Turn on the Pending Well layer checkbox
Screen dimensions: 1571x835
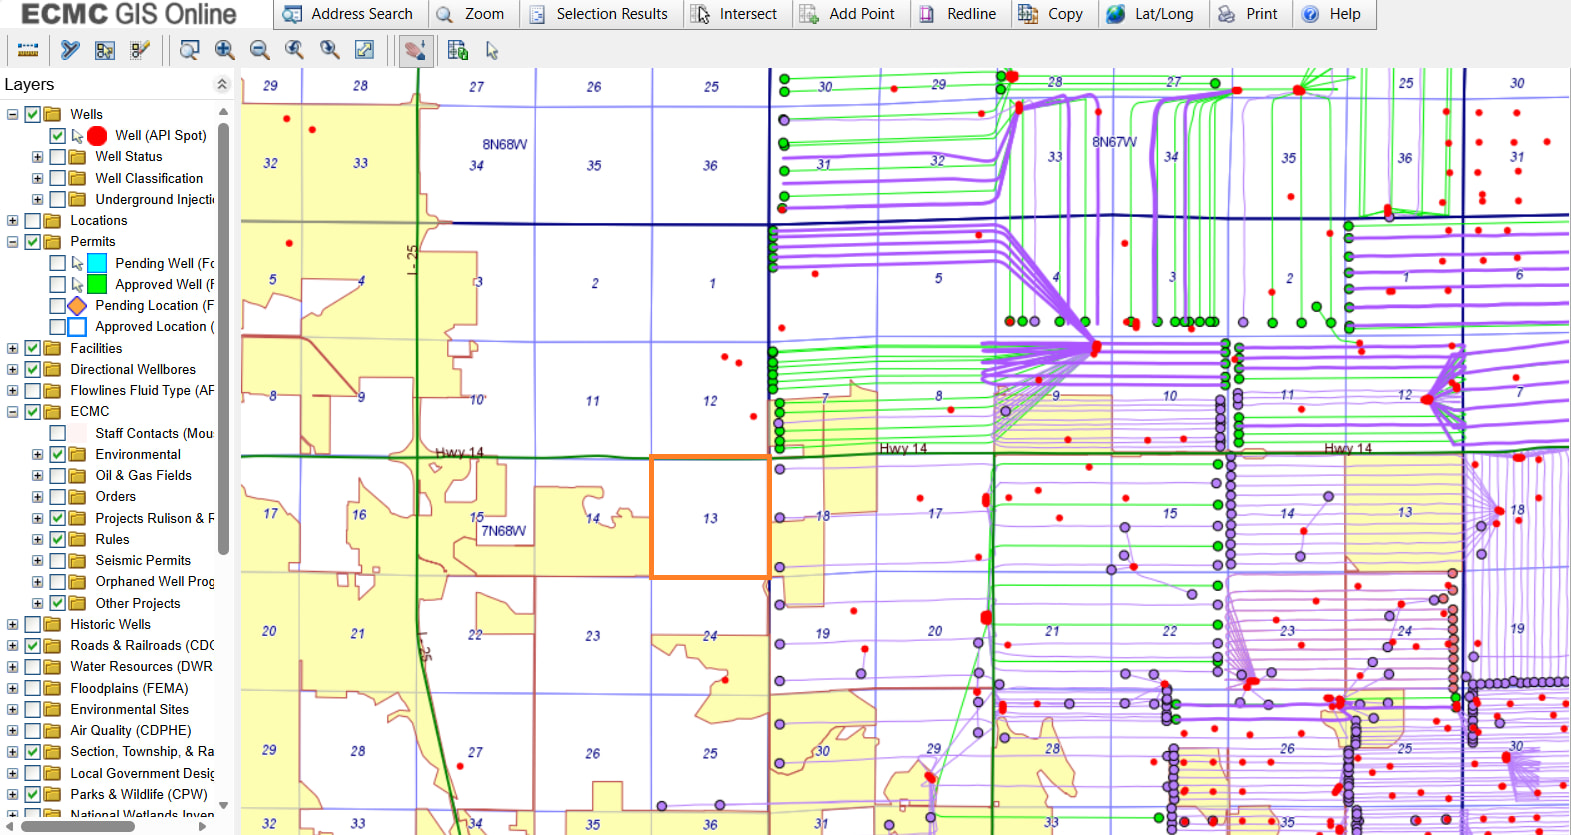[58, 263]
